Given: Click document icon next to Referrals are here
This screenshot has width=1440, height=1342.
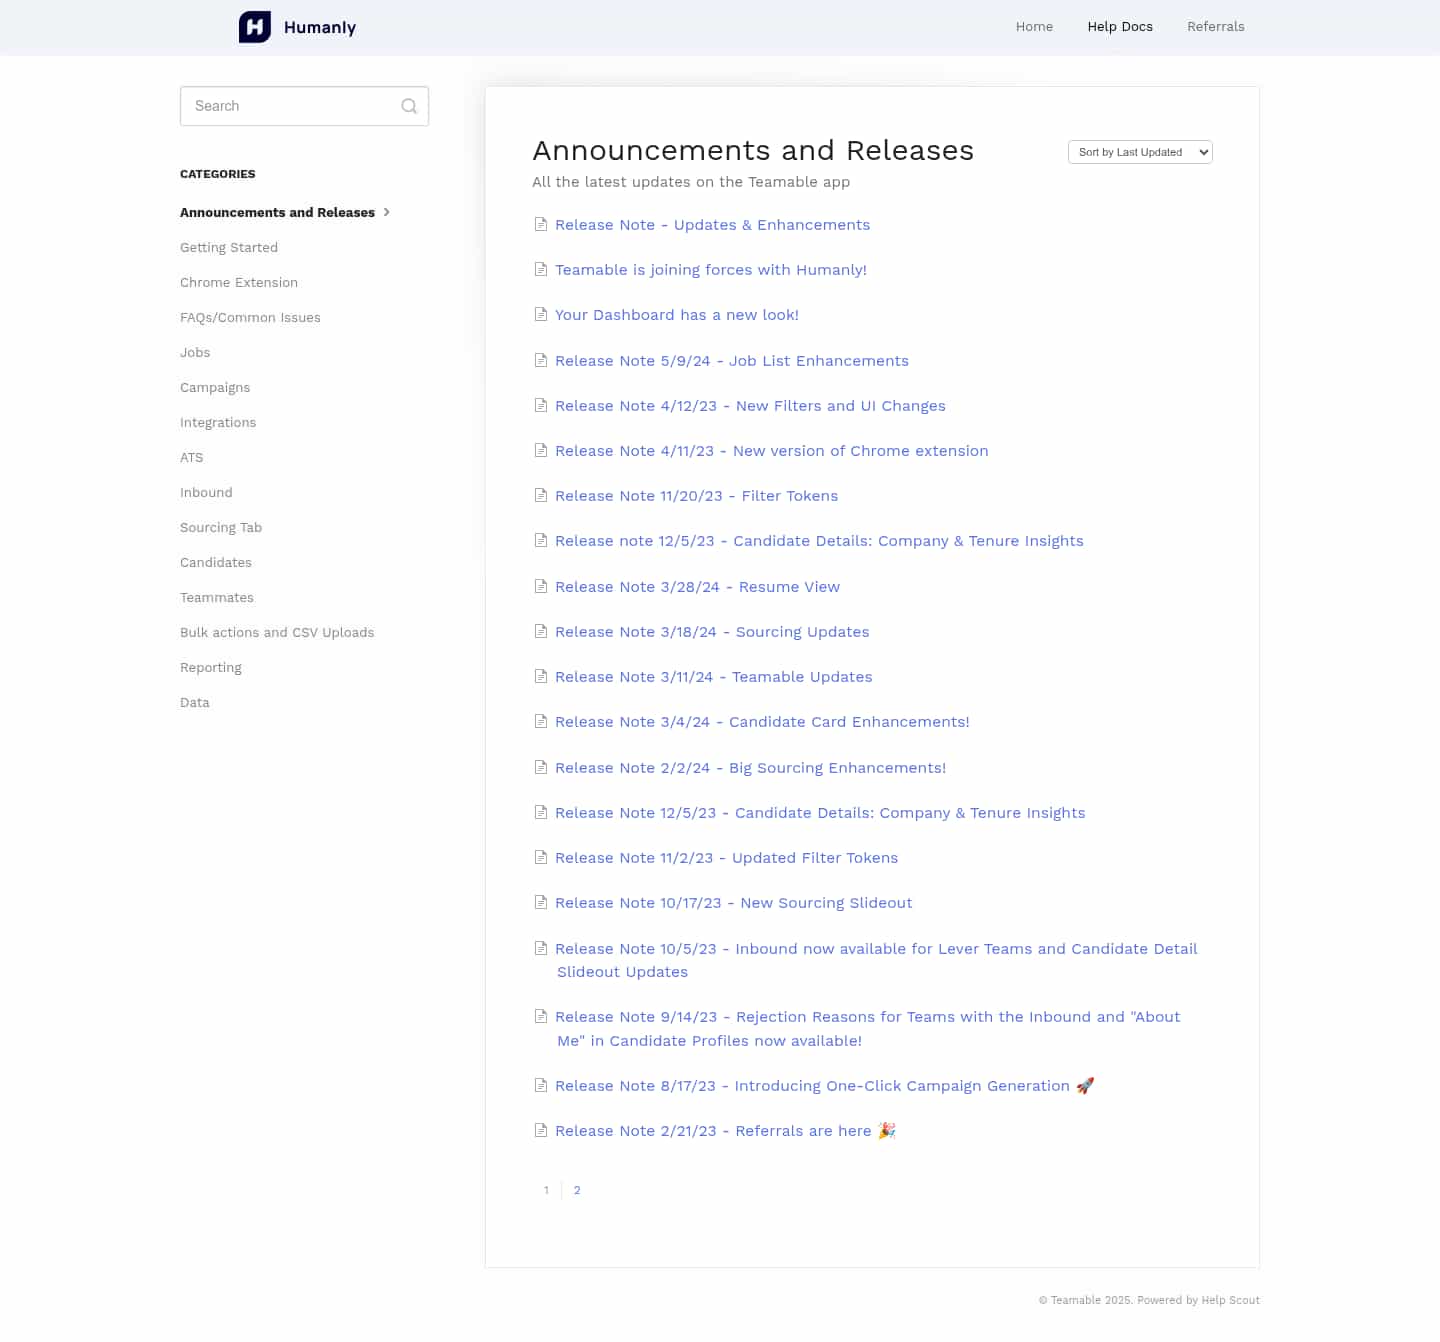Looking at the screenshot, I should [541, 1130].
